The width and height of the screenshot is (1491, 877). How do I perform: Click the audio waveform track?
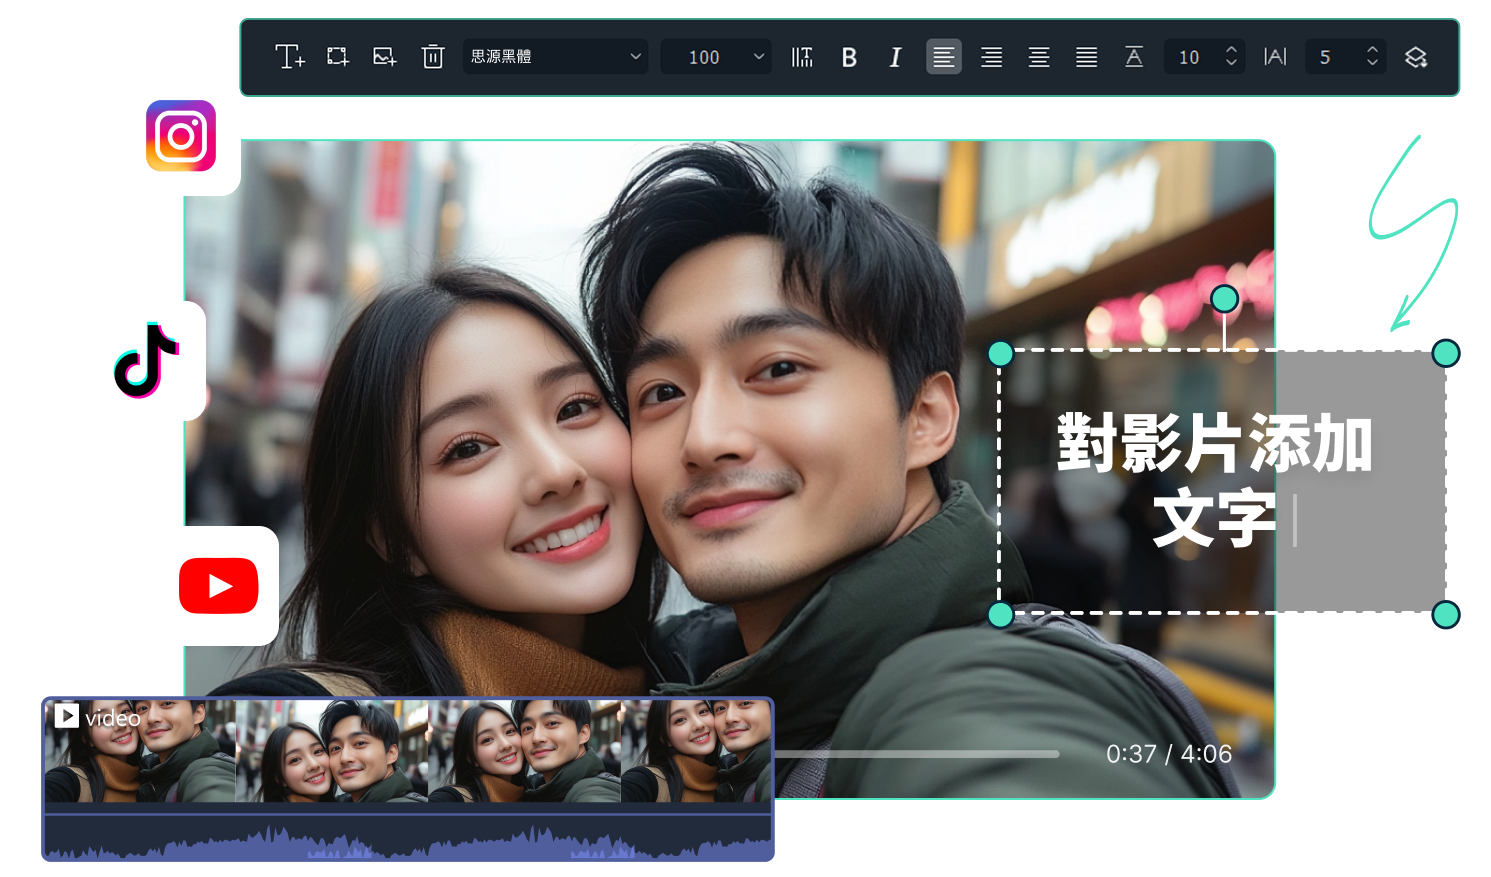click(x=408, y=838)
